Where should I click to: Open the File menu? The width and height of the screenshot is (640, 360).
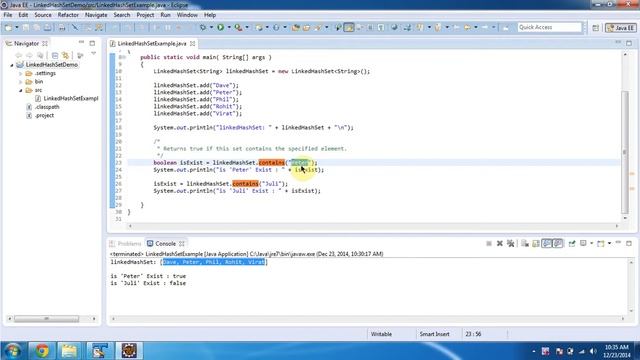pos(8,15)
